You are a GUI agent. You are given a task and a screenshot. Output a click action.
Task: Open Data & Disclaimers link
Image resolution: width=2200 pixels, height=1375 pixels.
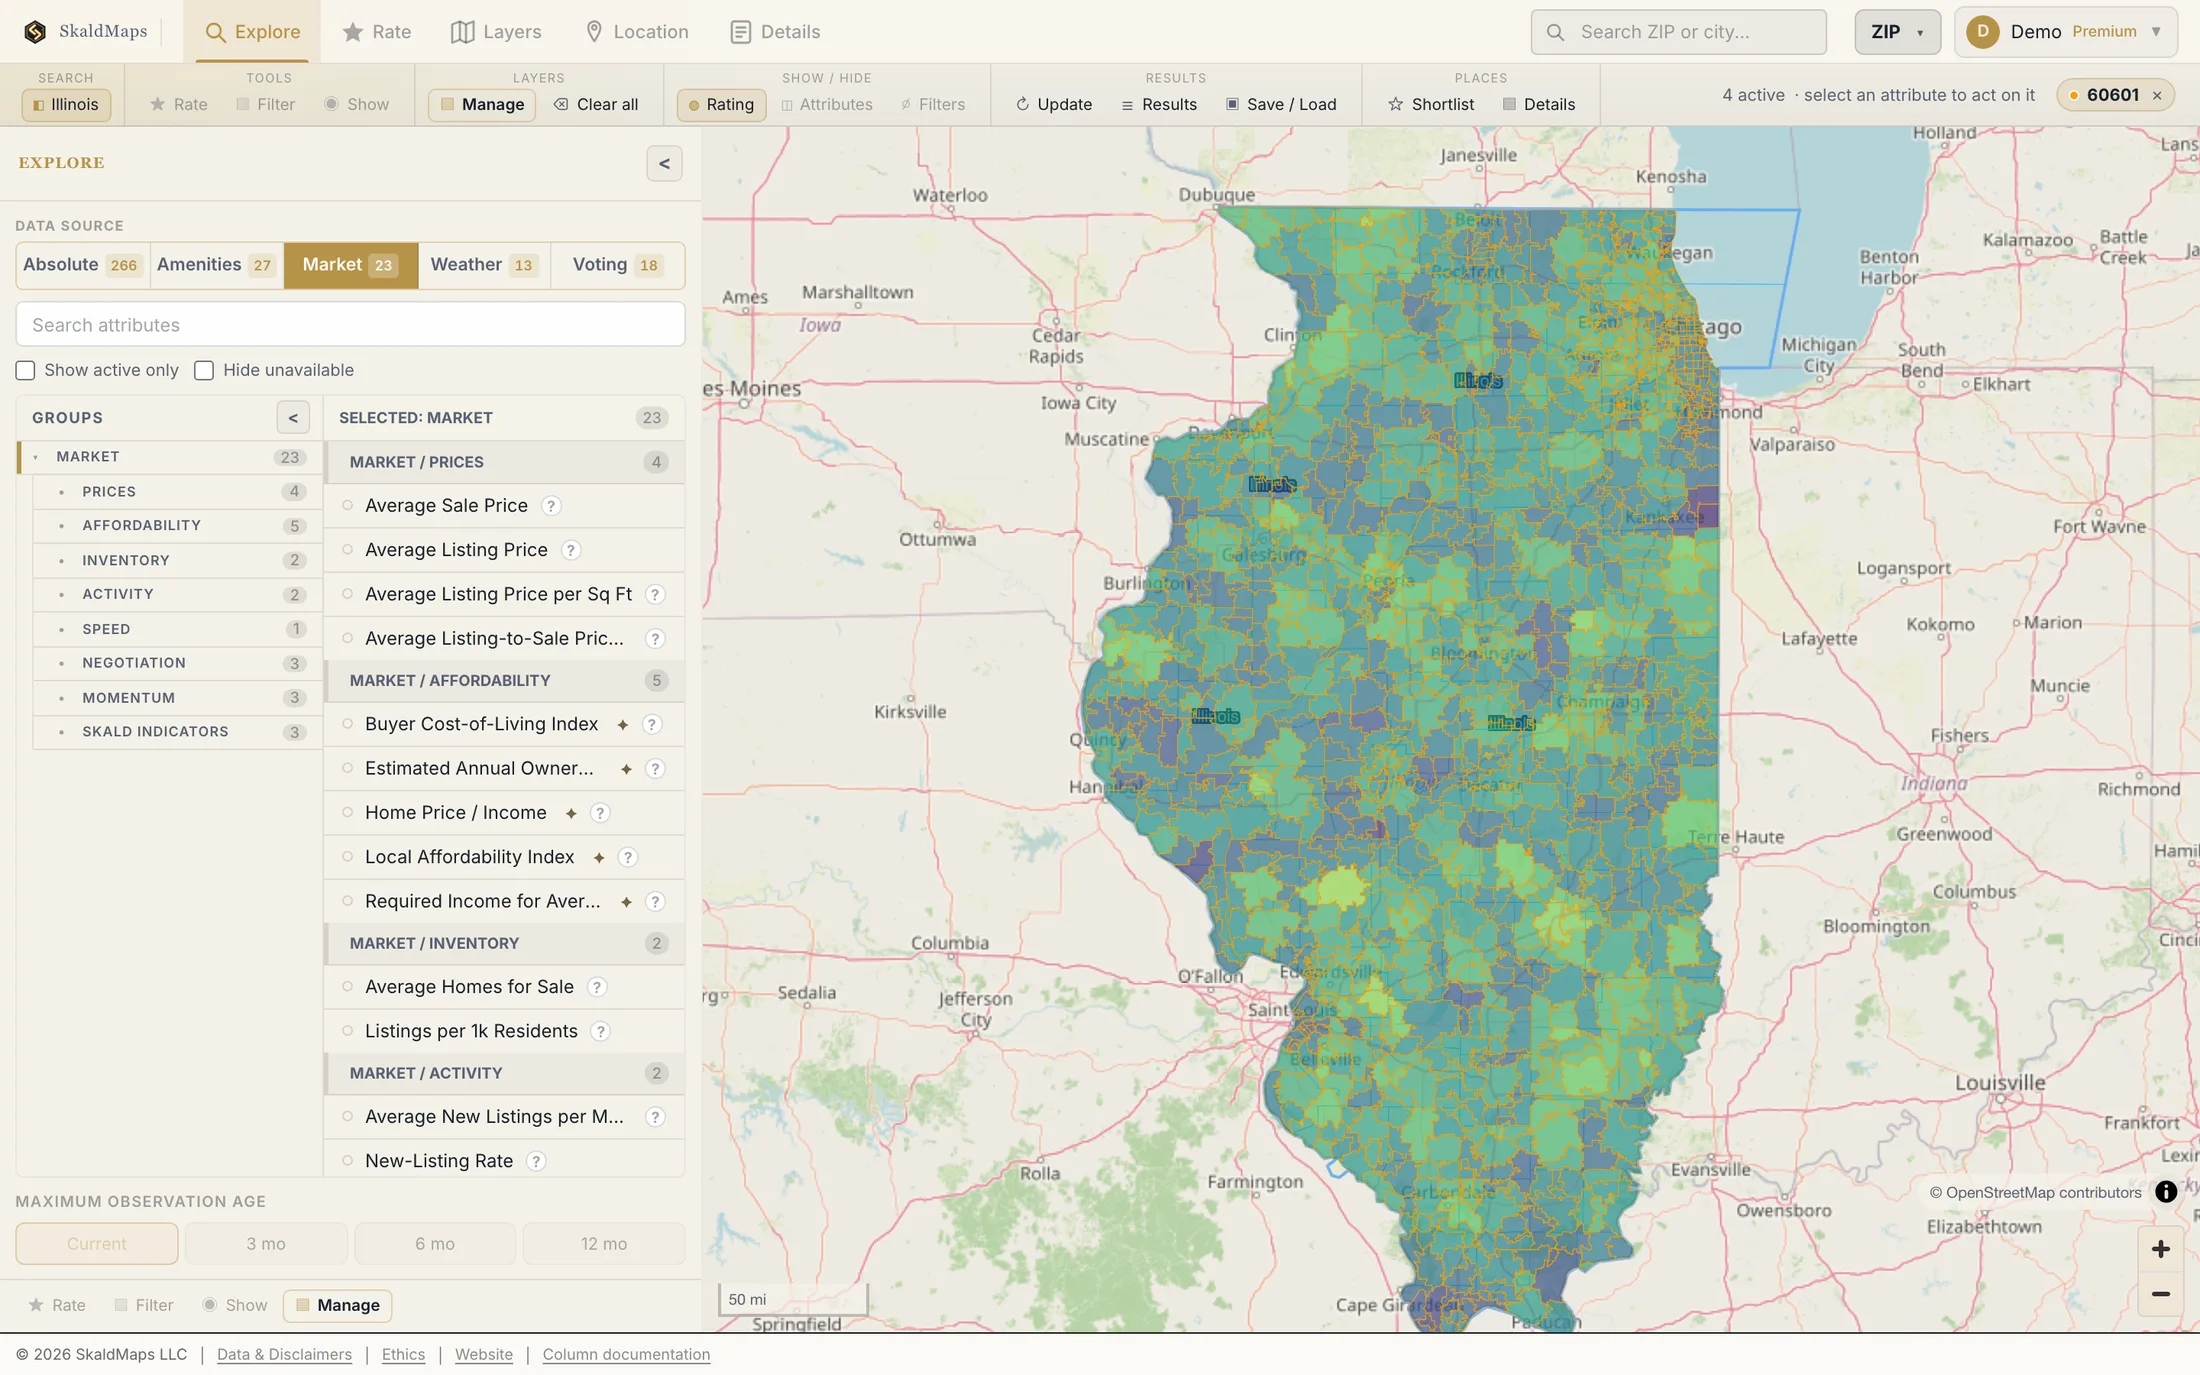point(284,1354)
